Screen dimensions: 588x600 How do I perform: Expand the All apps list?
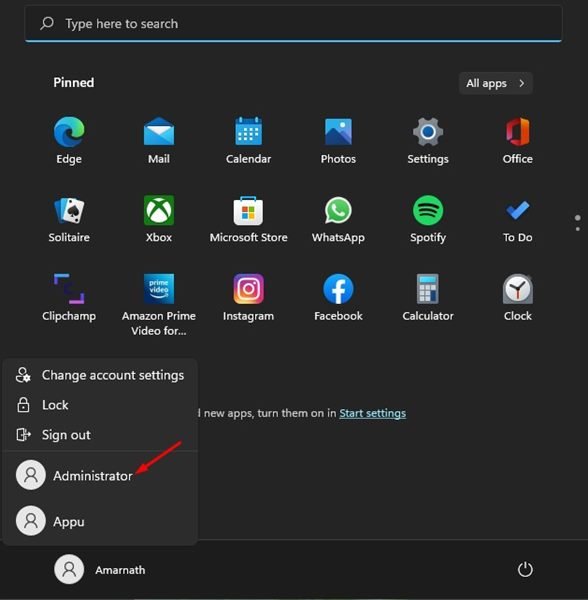pyautogui.click(x=495, y=83)
